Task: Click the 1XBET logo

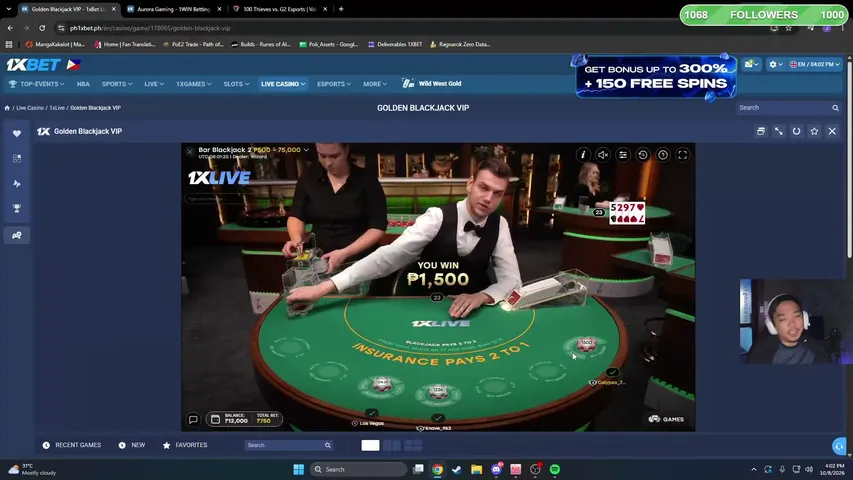Action: click(33, 65)
